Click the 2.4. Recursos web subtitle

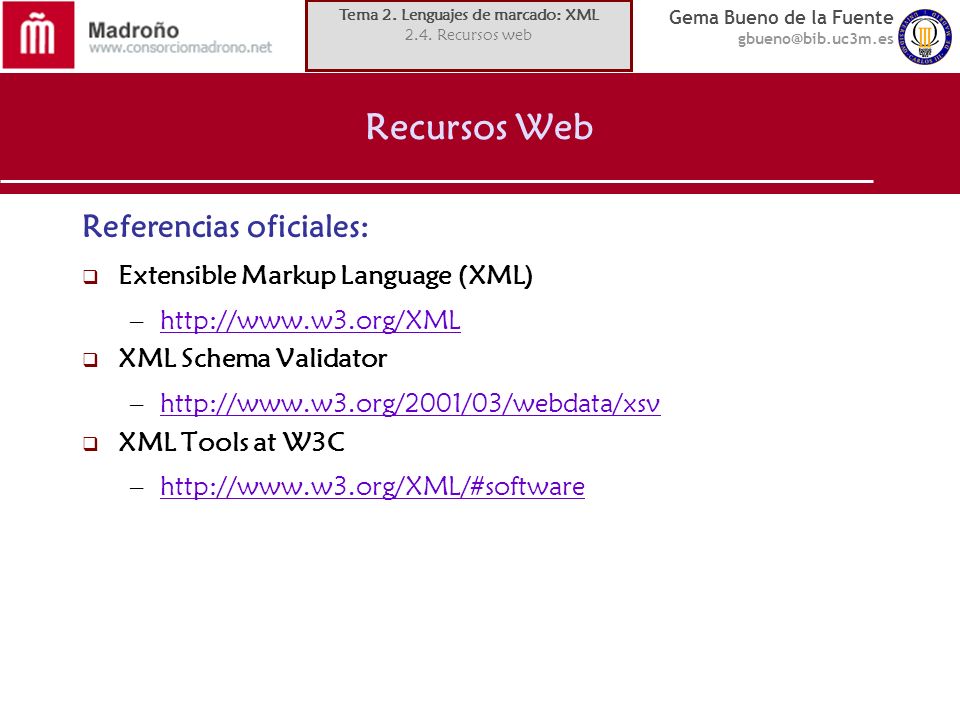[468, 35]
